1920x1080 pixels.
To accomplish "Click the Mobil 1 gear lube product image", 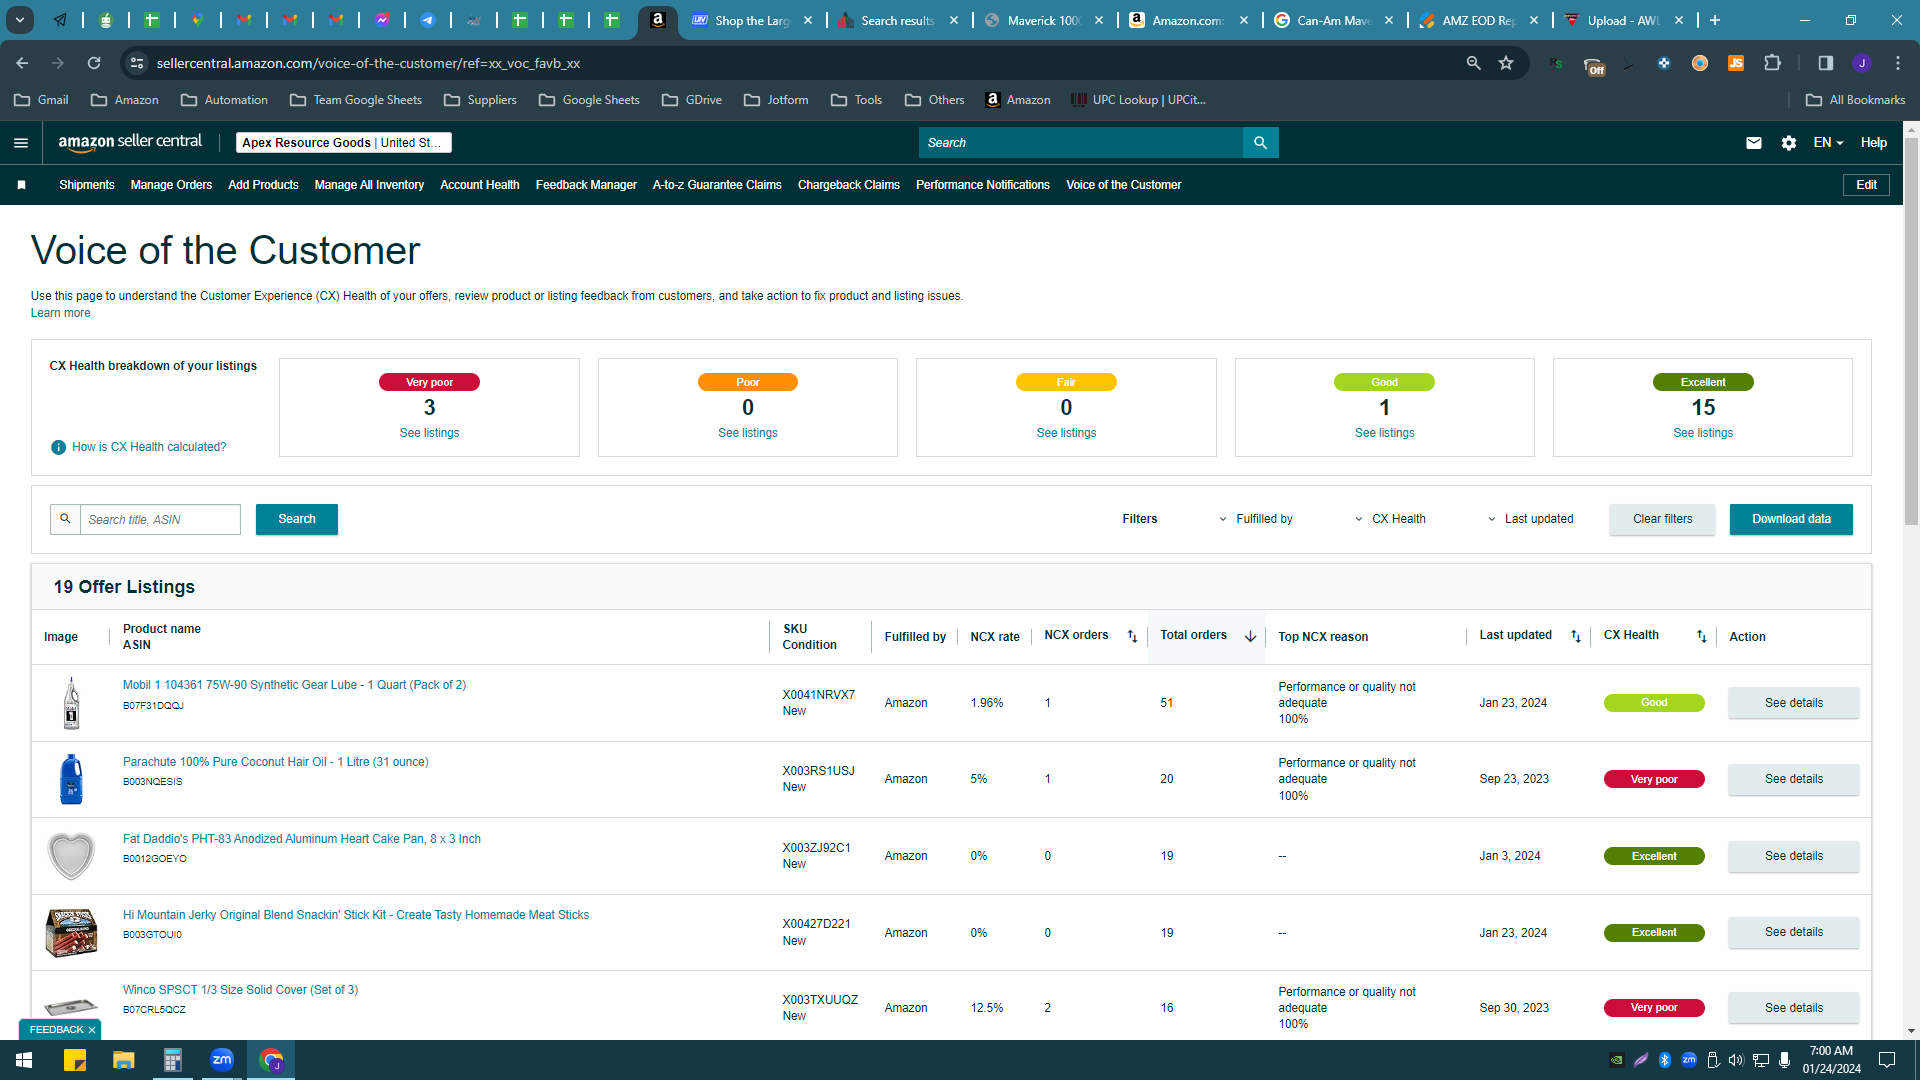I will click(x=71, y=703).
